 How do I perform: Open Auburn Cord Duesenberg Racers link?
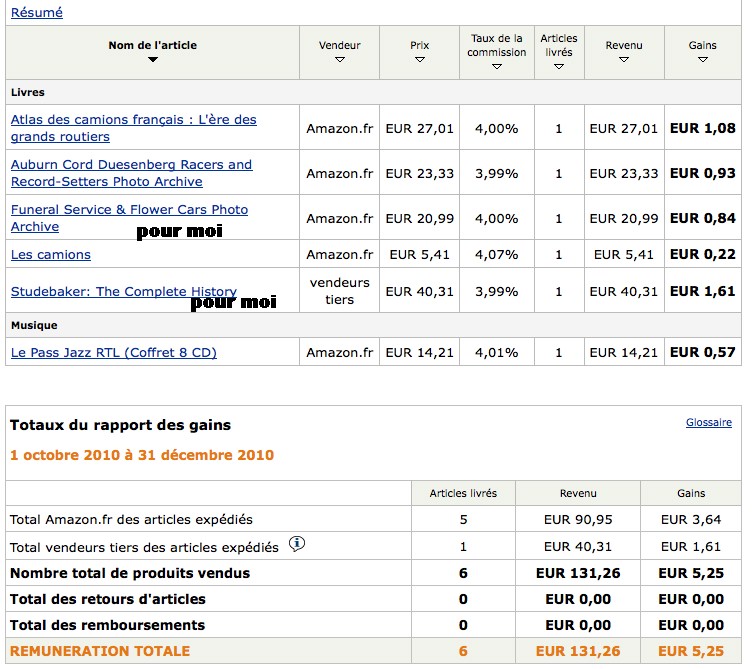[x=131, y=164]
